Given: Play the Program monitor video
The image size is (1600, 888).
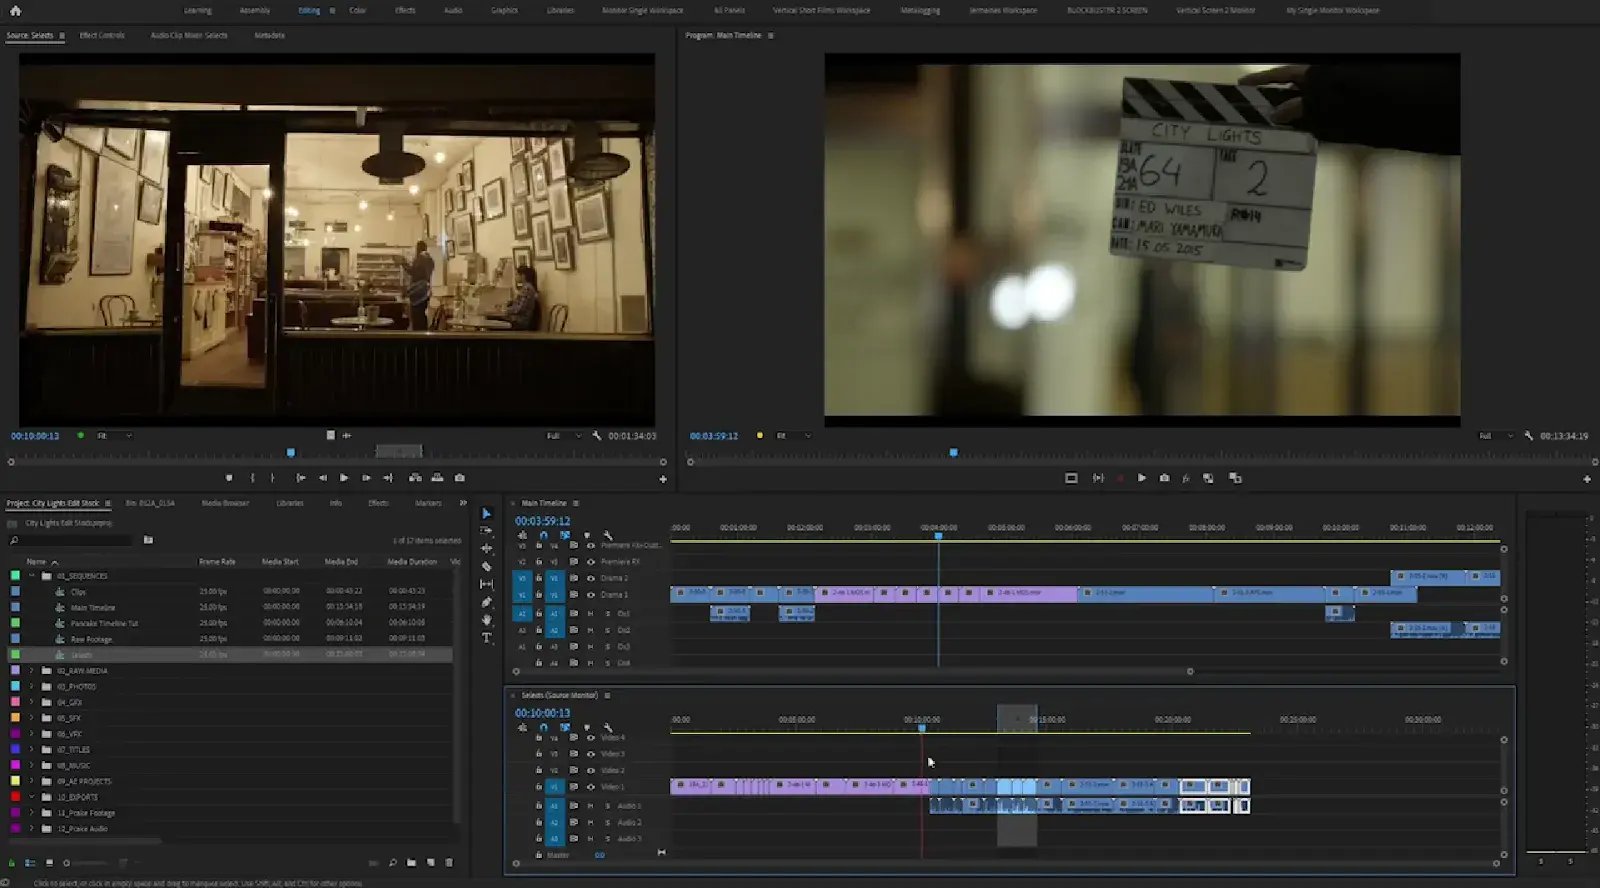Looking at the screenshot, I should pos(1141,478).
